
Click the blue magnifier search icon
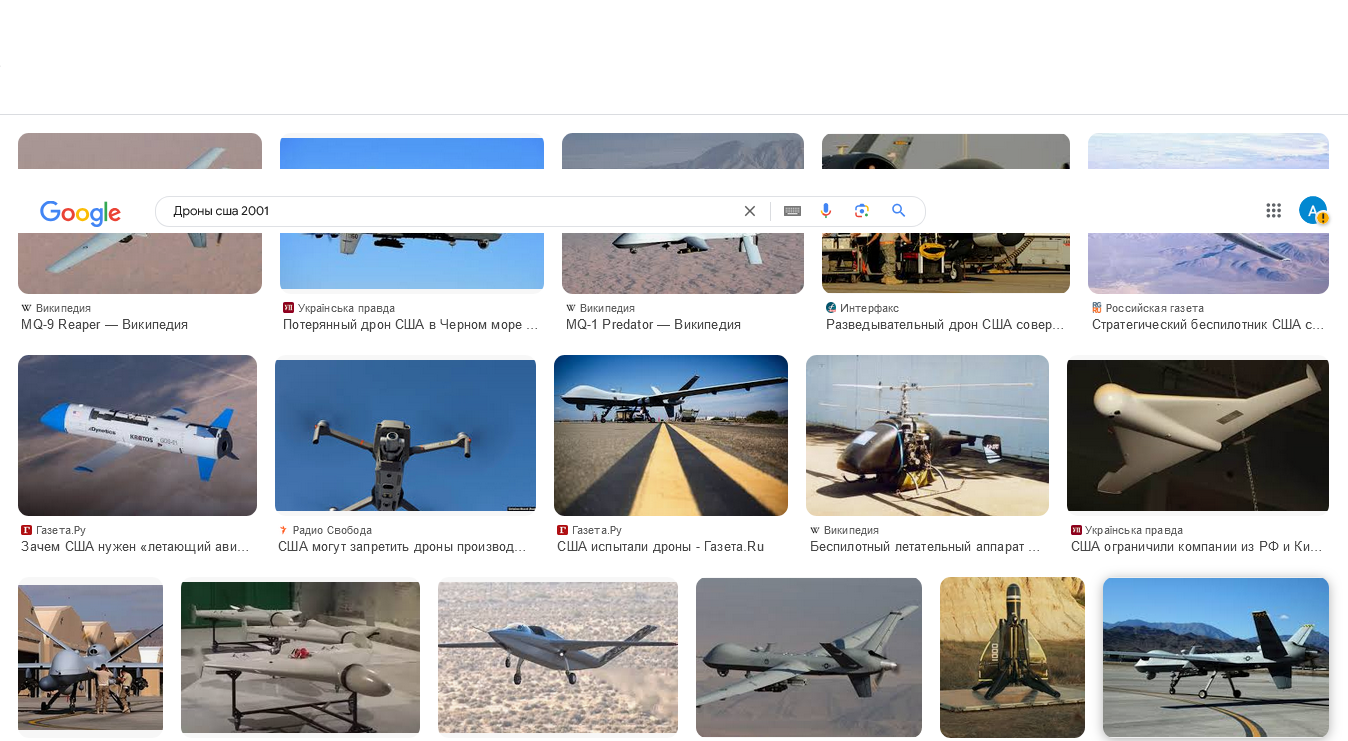(x=899, y=210)
